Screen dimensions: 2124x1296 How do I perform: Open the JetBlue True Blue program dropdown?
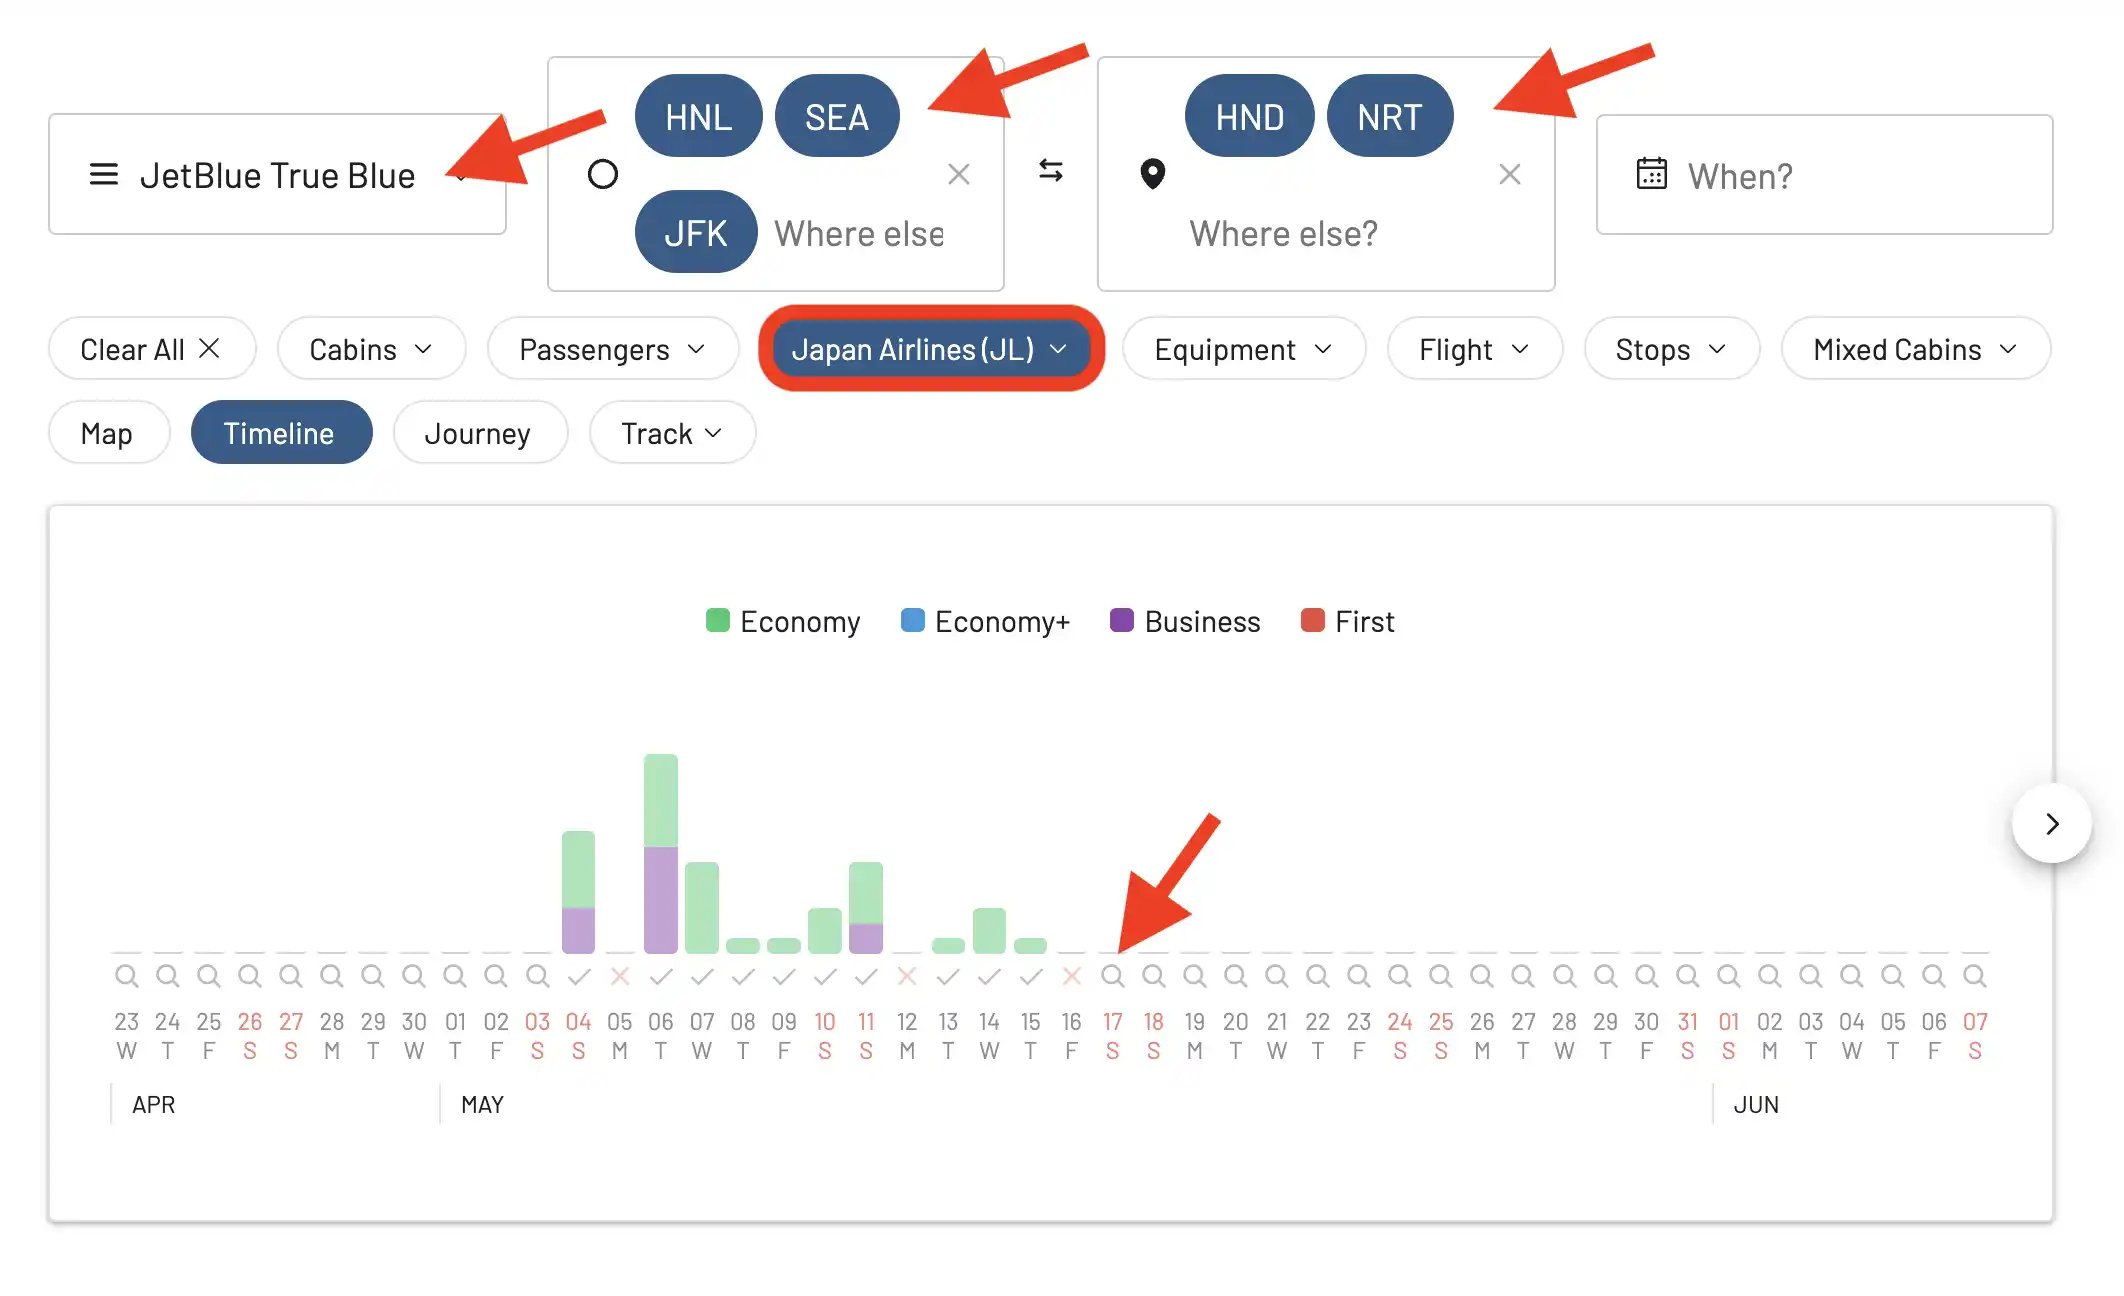(277, 175)
